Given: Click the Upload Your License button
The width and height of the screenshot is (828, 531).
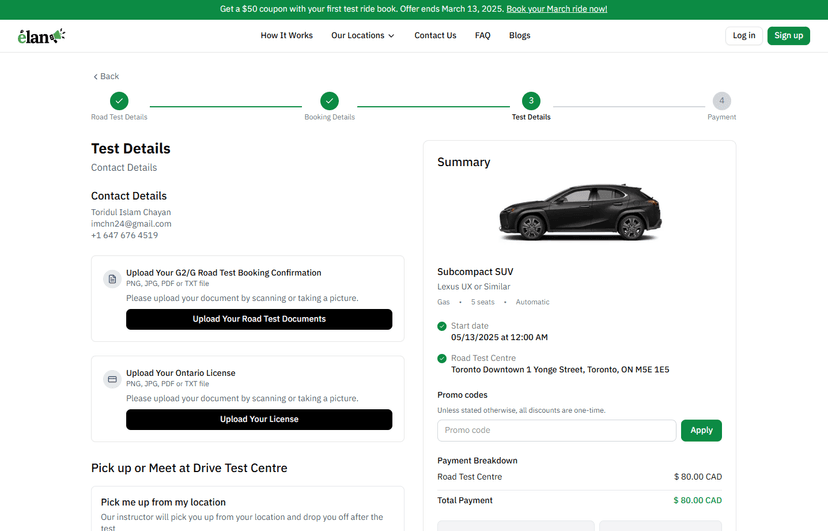Looking at the screenshot, I should (x=259, y=420).
